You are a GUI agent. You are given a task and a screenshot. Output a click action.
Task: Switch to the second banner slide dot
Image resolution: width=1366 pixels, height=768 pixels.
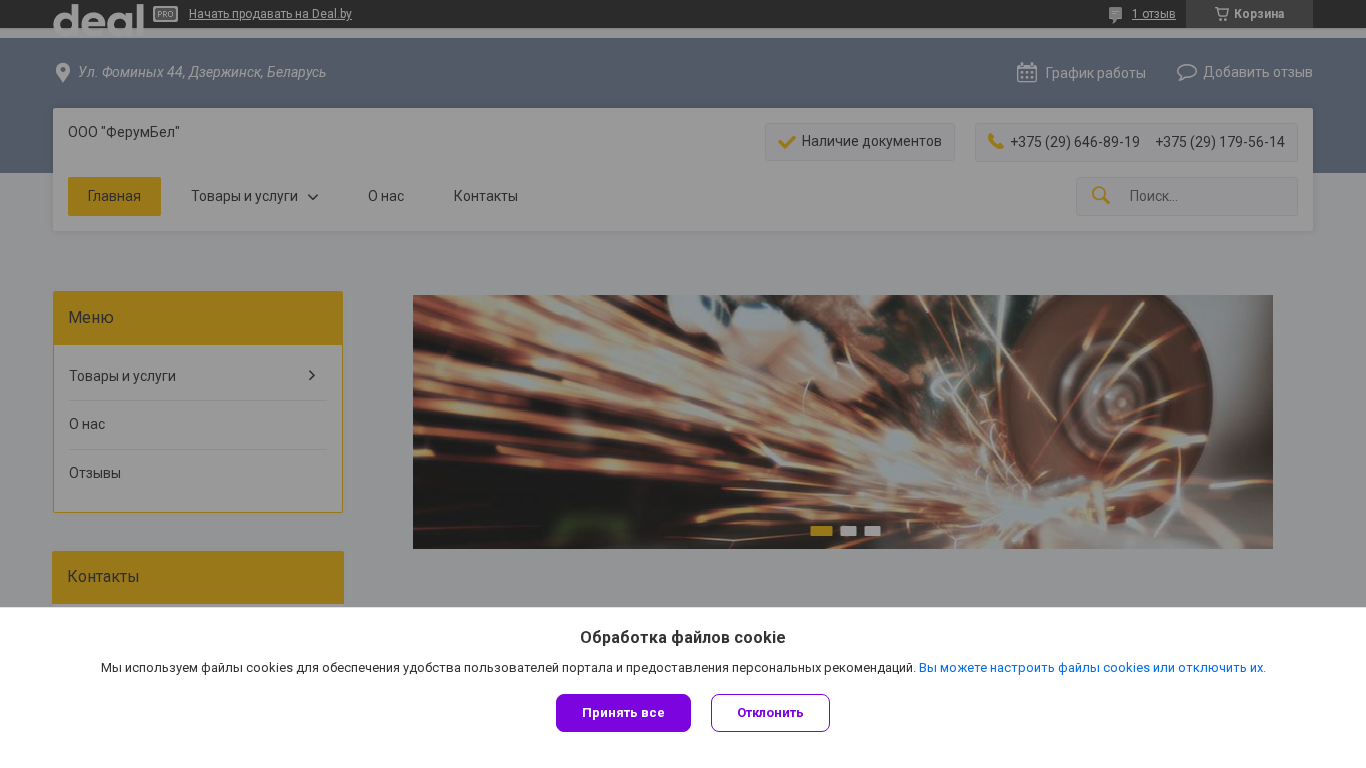point(848,531)
